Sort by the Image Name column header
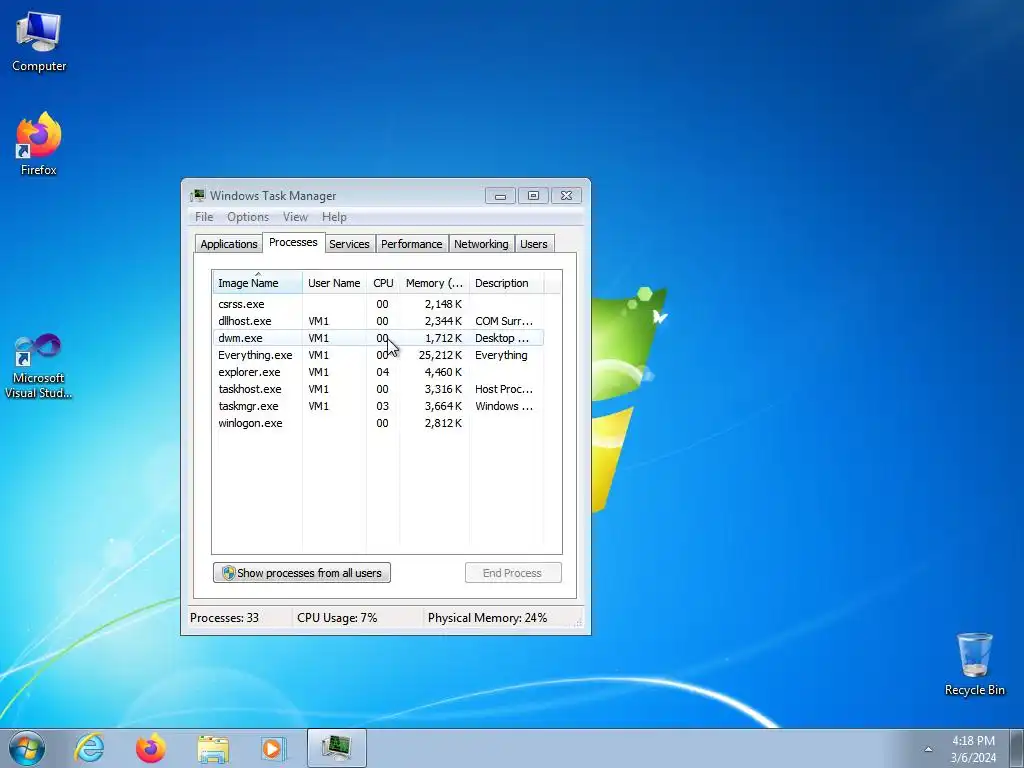The image size is (1024, 768). (x=257, y=283)
